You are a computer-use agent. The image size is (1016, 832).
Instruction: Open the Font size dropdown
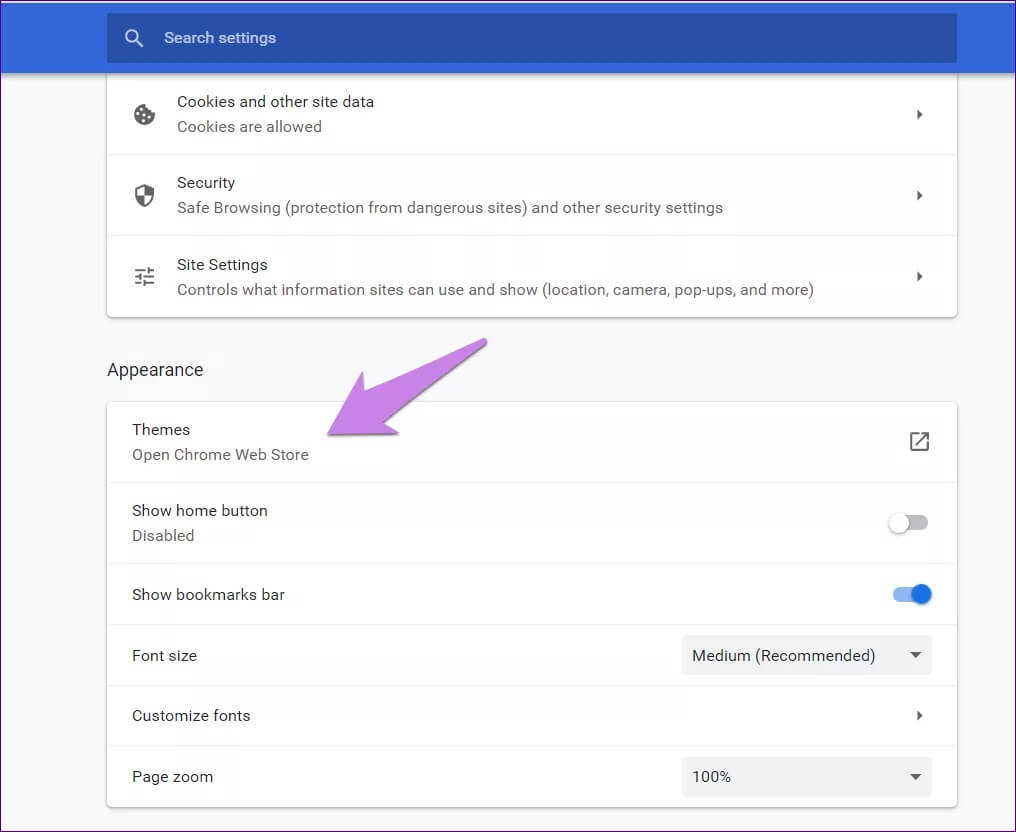806,655
